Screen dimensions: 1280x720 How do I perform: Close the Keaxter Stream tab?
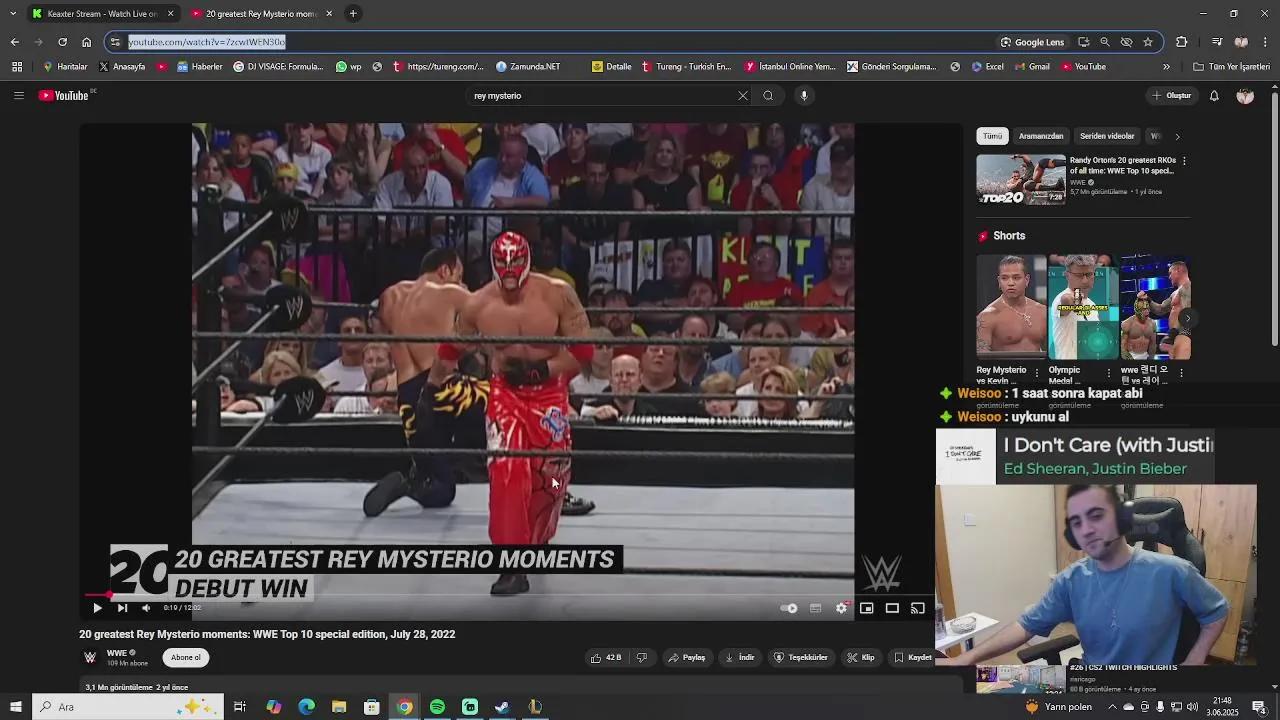click(x=170, y=14)
